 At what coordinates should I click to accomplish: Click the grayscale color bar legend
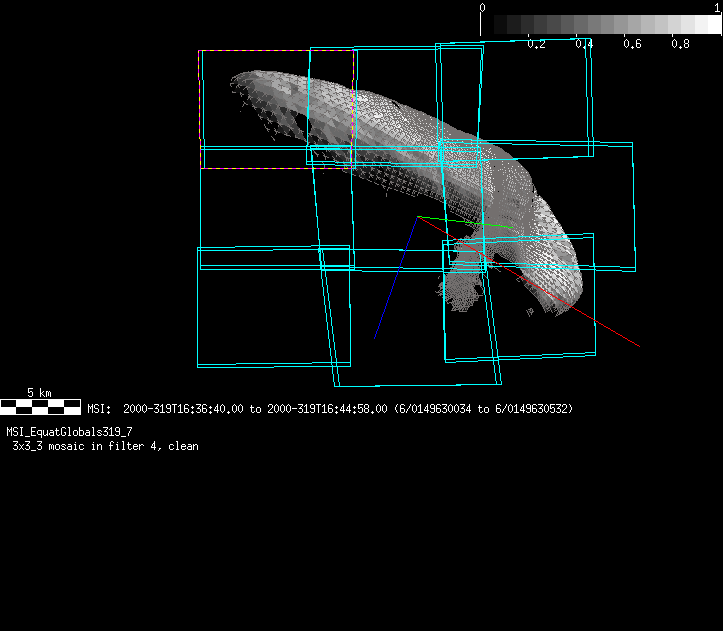click(602, 25)
